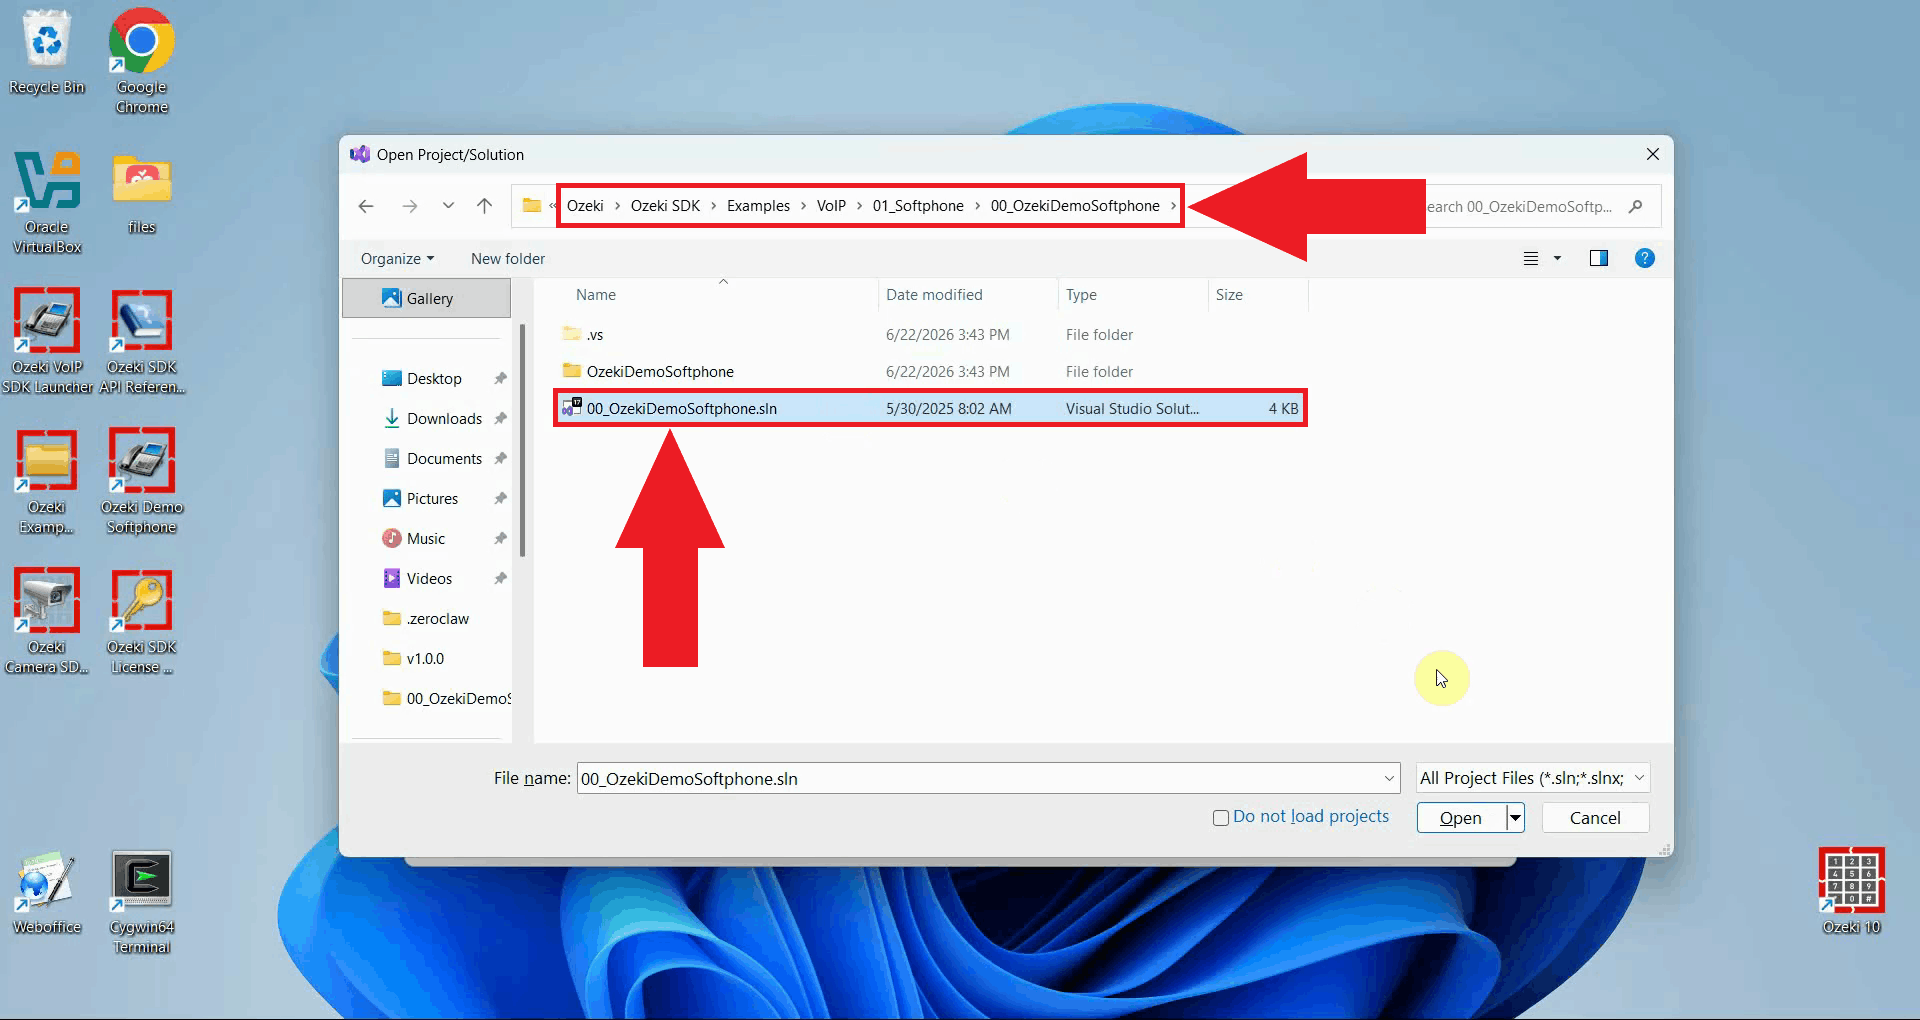Click the Cancel button
This screenshot has height=1020, width=1920.
pyautogui.click(x=1595, y=818)
